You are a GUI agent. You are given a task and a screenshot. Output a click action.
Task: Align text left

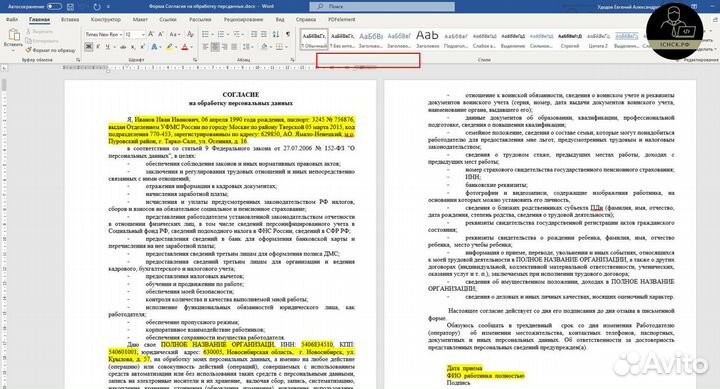click(x=205, y=47)
